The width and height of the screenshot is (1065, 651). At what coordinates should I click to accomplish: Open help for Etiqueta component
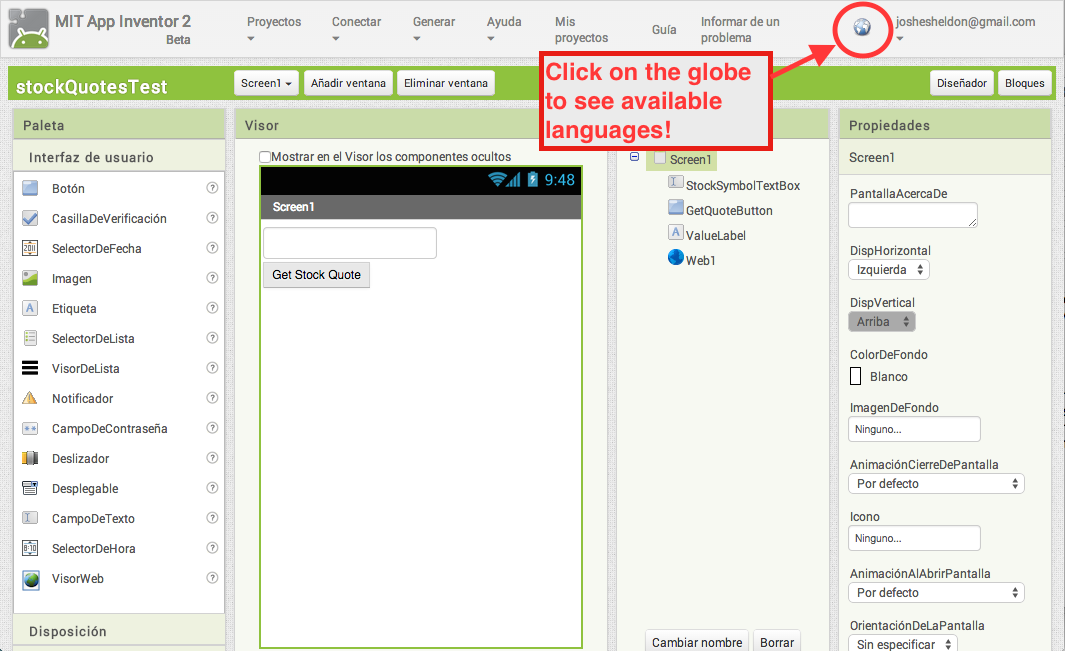tap(212, 307)
